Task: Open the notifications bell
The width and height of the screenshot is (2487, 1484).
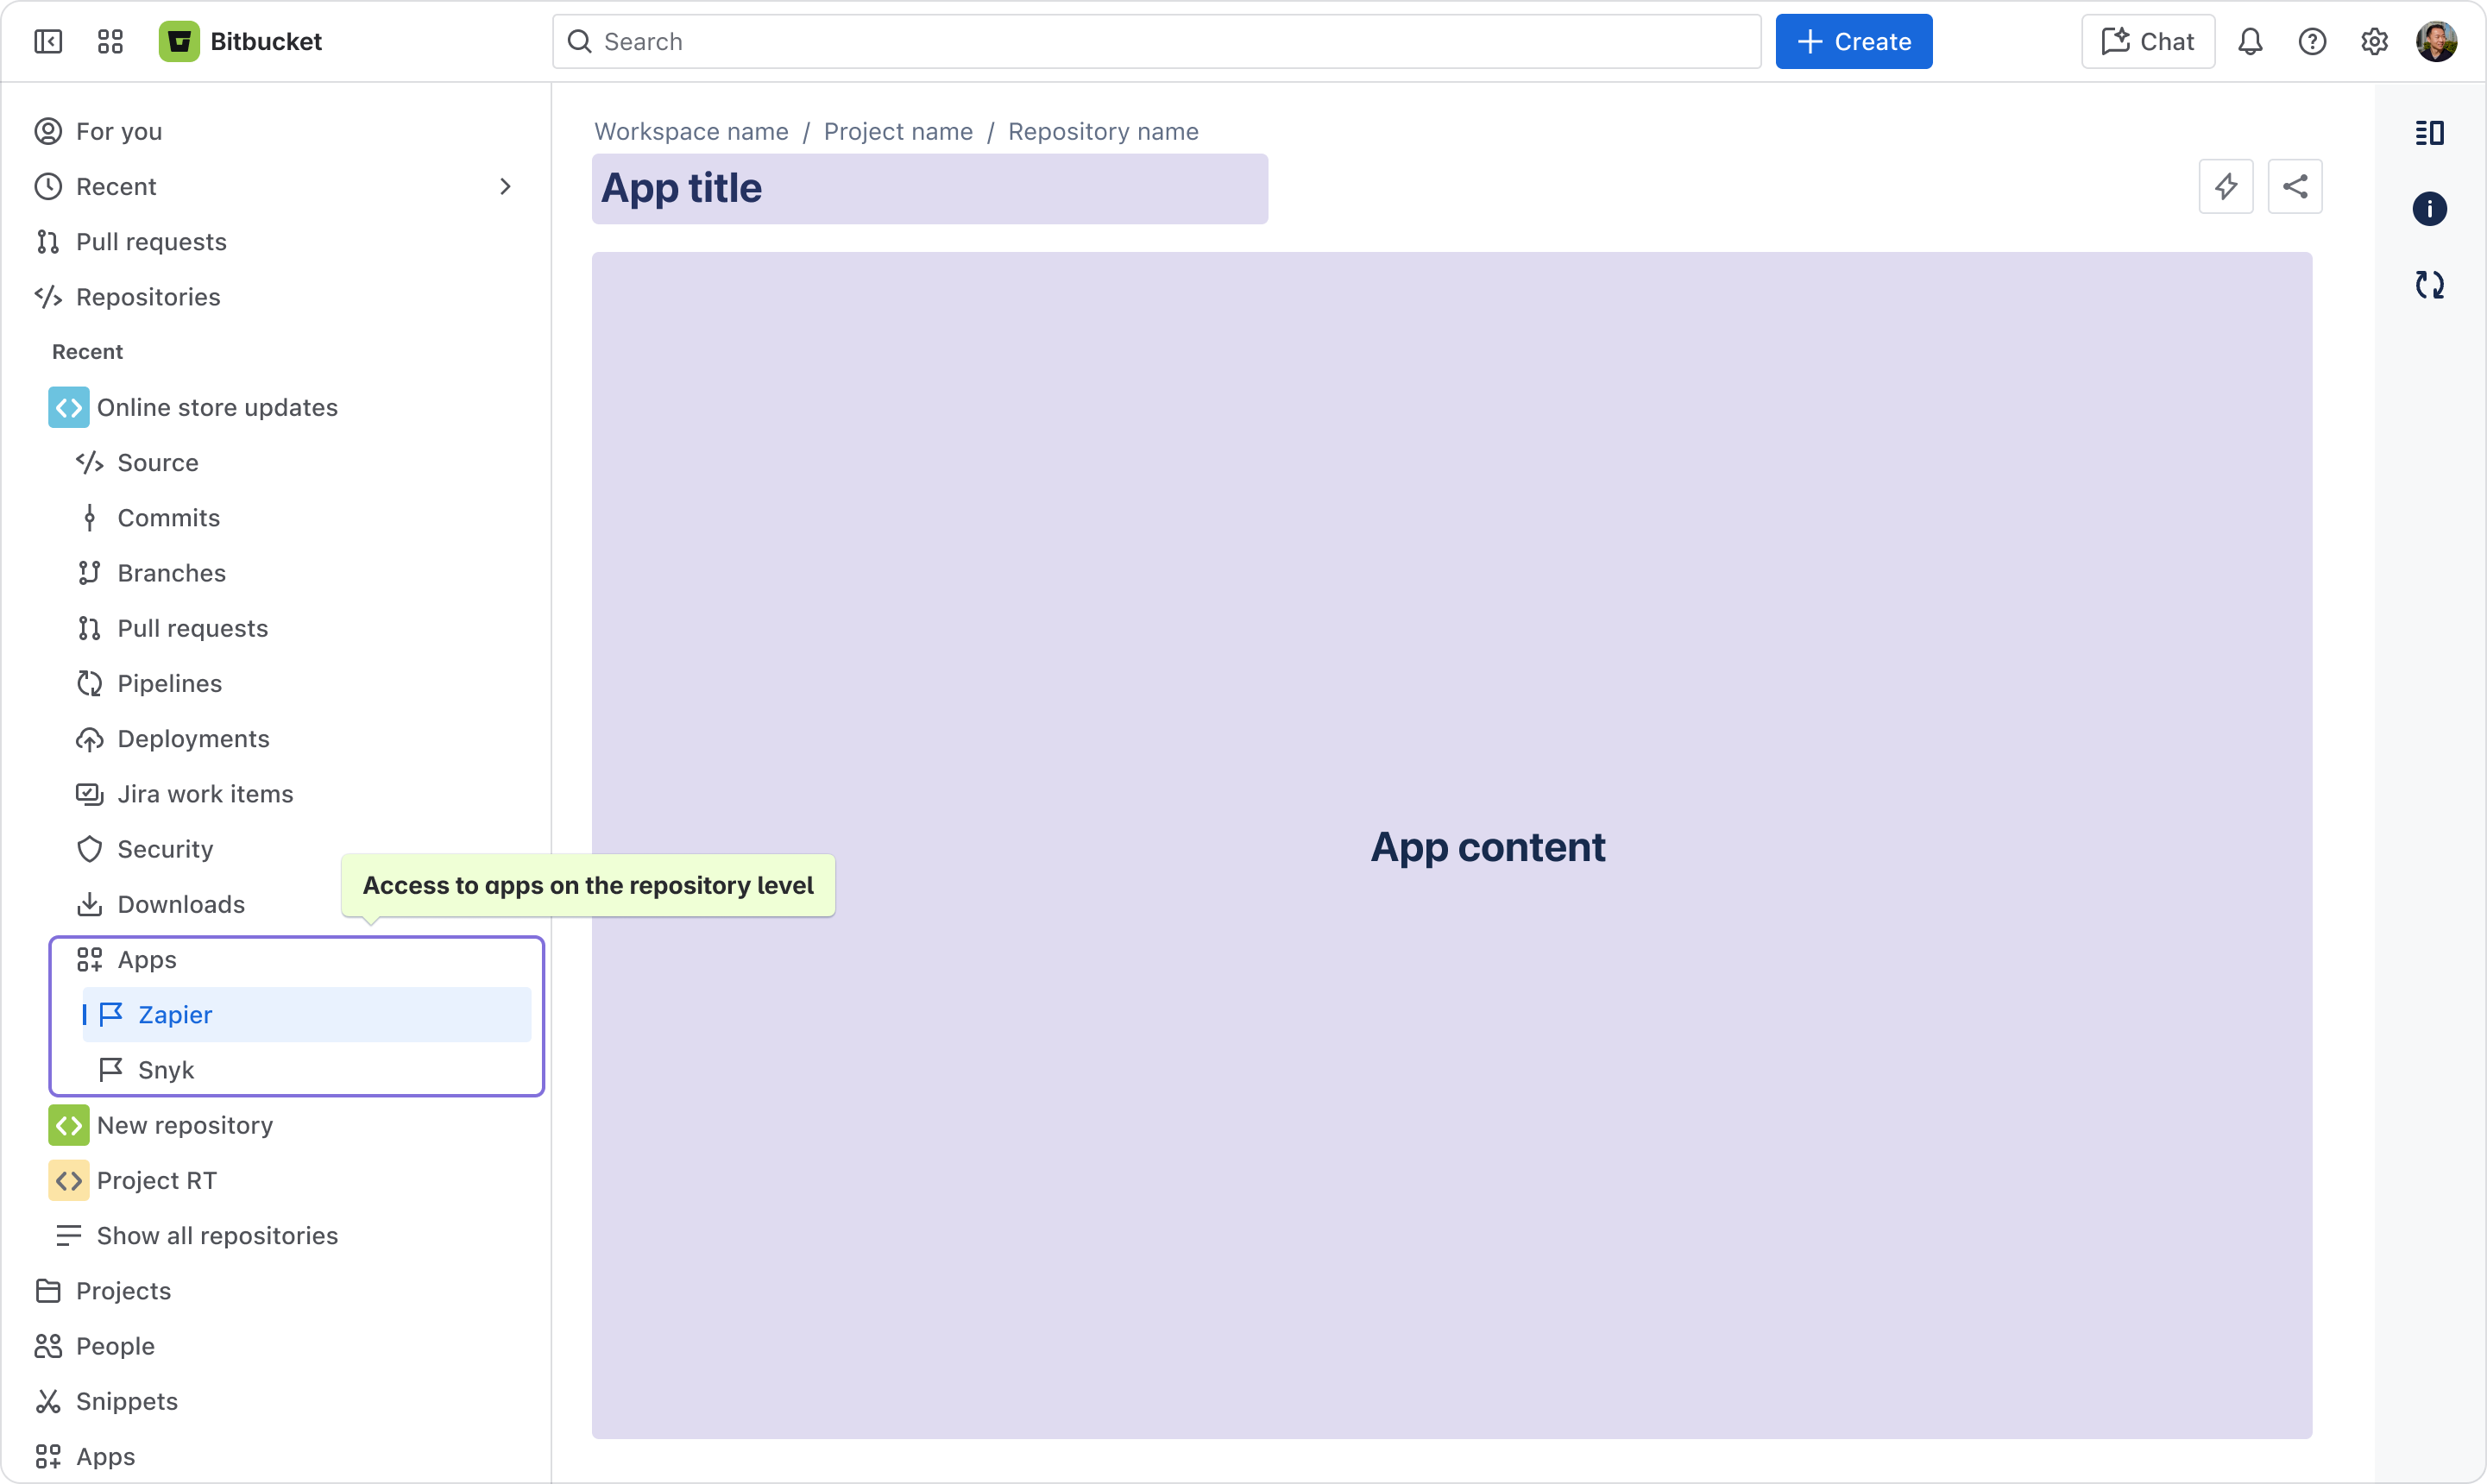Action: pyautogui.click(x=2250, y=41)
